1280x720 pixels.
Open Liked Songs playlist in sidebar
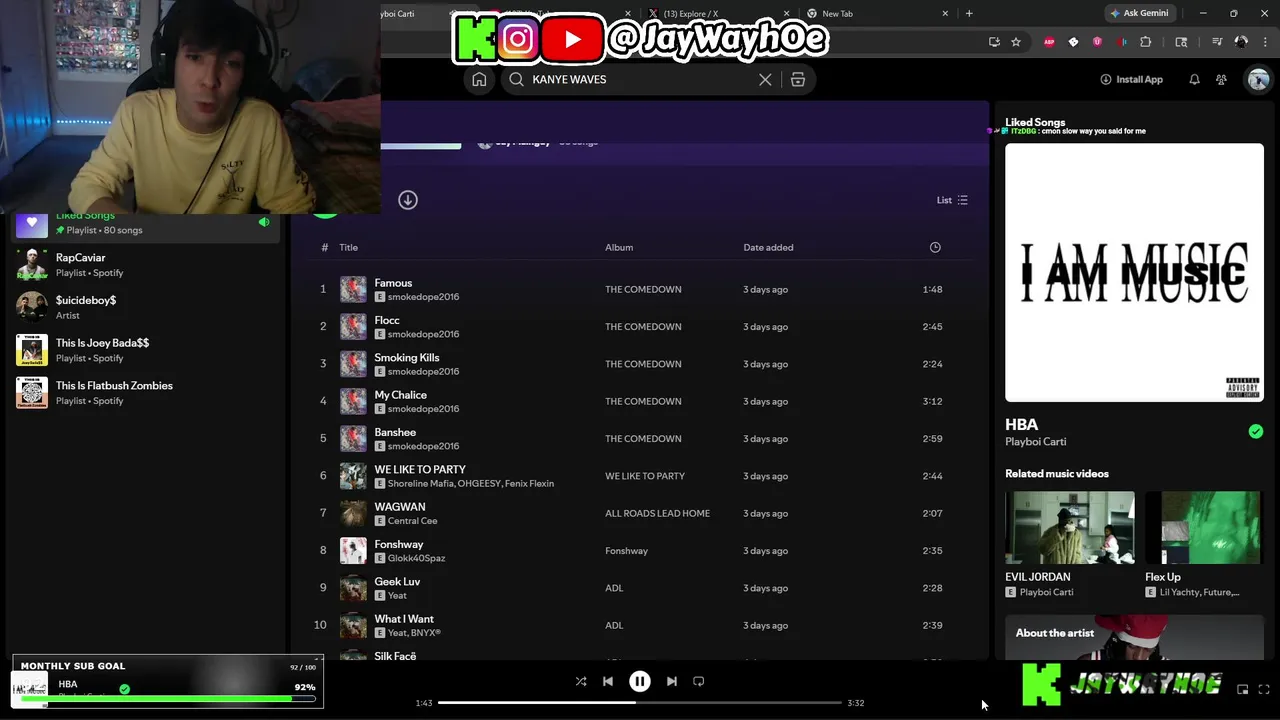pyautogui.click(x=145, y=223)
